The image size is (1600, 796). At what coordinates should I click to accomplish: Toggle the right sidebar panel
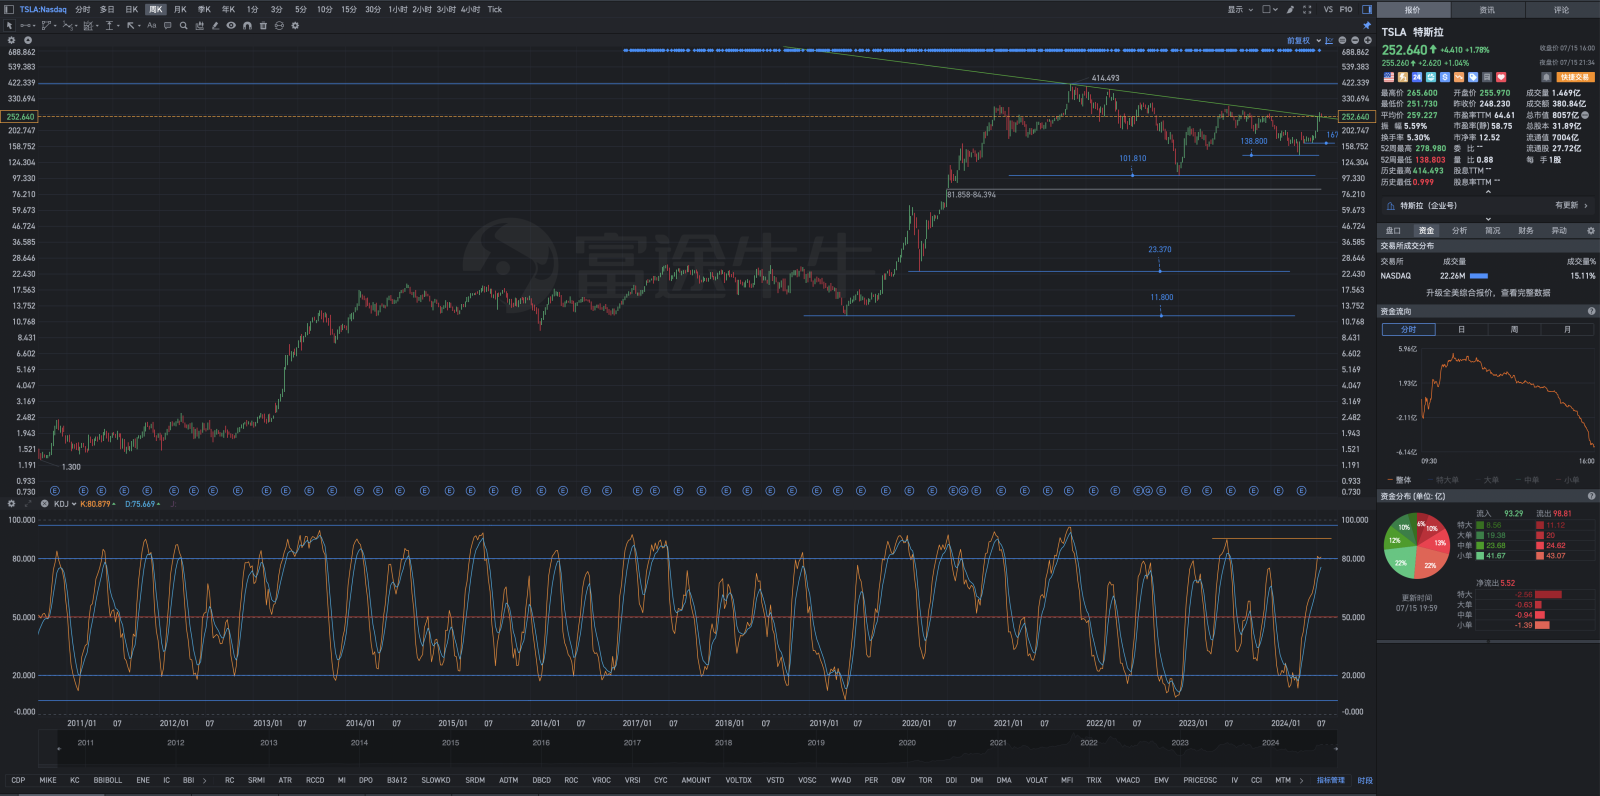pyautogui.click(x=1367, y=9)
